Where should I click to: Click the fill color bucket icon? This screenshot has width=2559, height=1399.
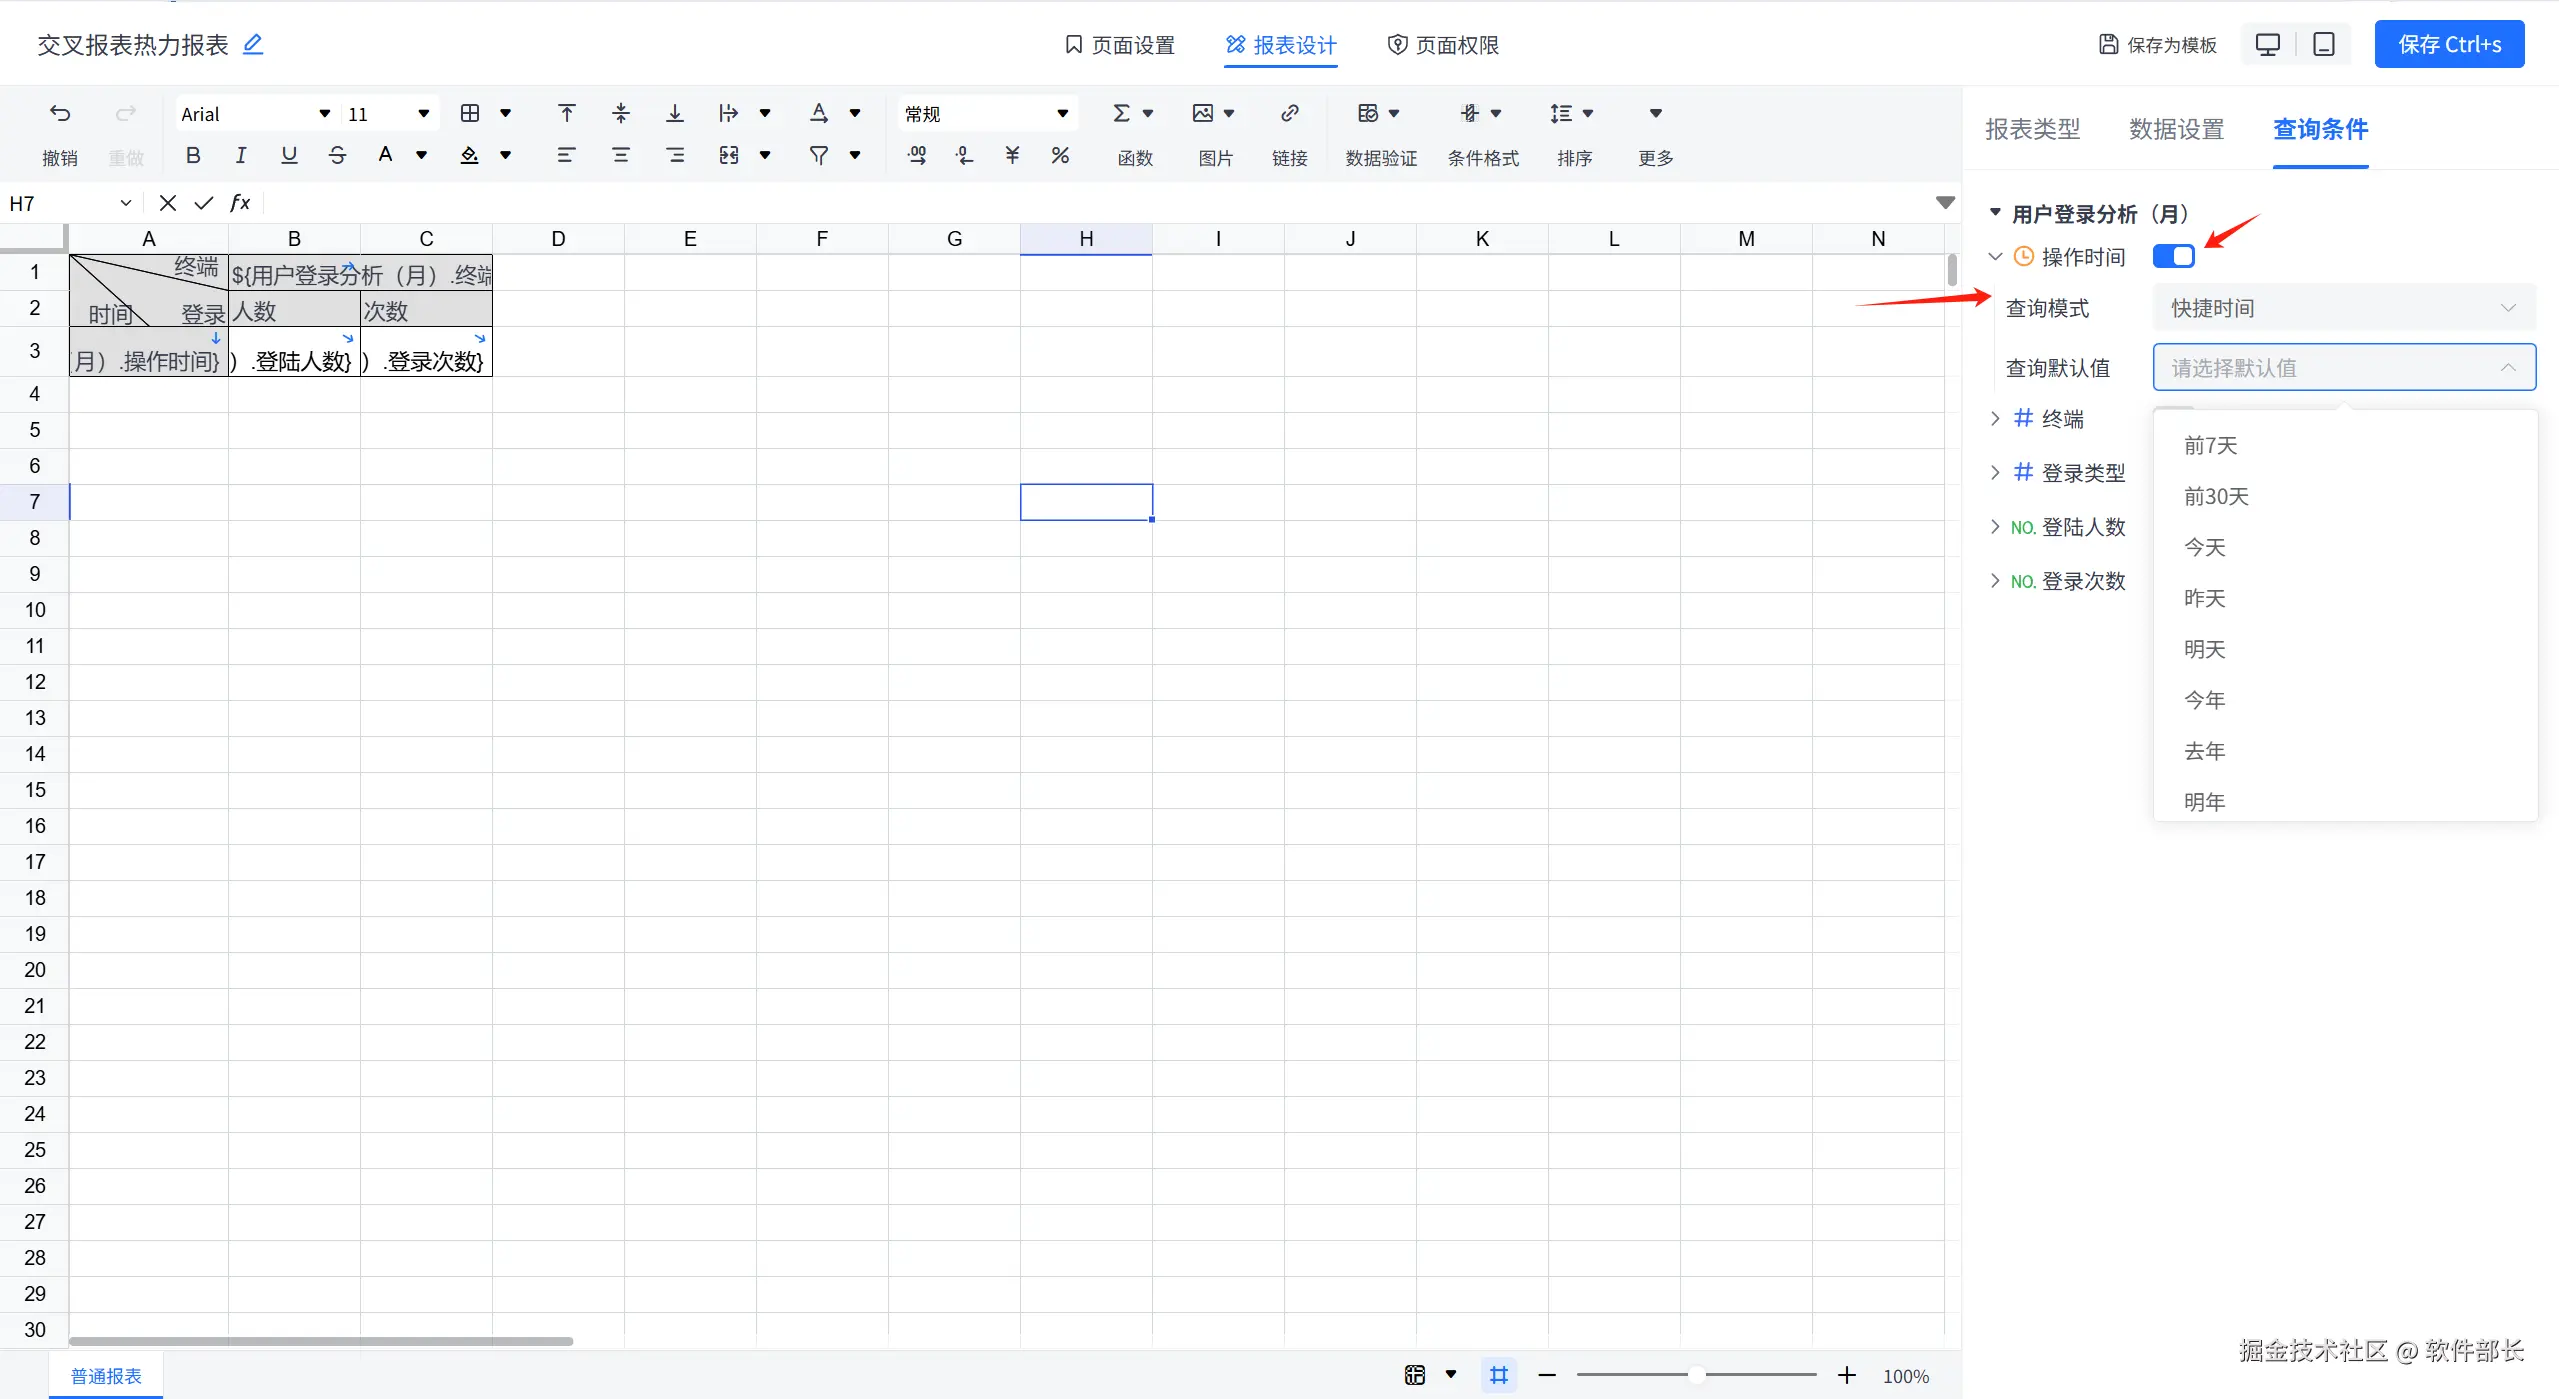click(469, 155)
